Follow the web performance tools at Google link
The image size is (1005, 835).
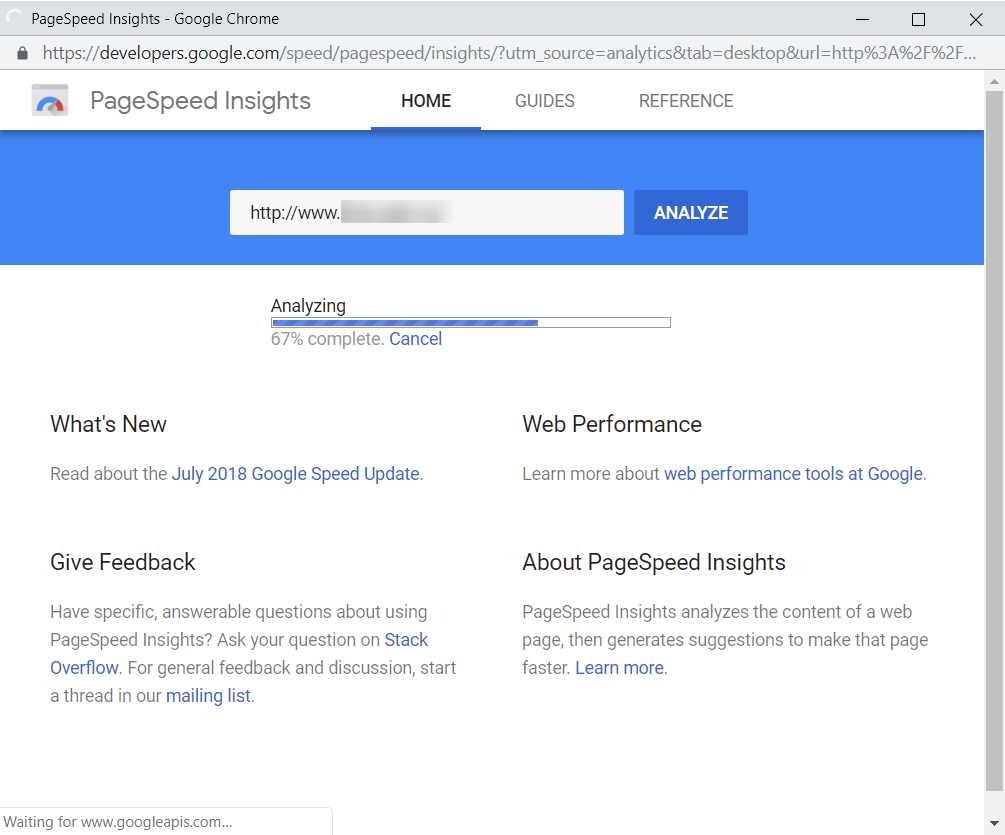(793, 474)
